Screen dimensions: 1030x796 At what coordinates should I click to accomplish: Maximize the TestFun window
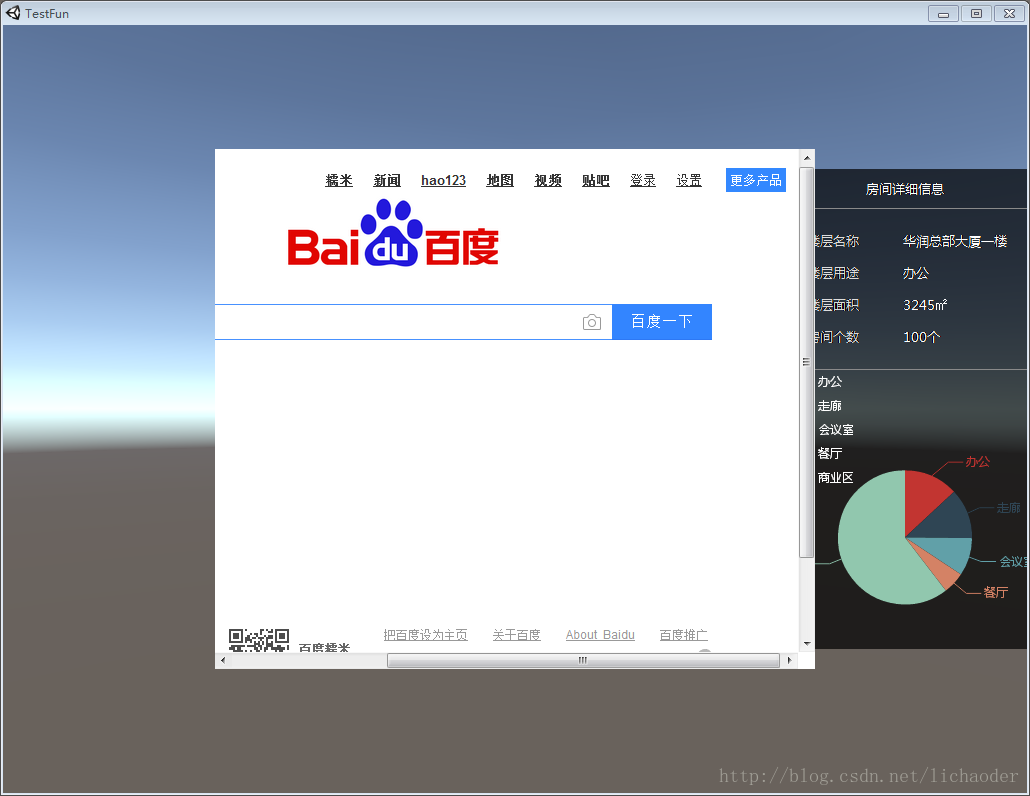(977, 13)
